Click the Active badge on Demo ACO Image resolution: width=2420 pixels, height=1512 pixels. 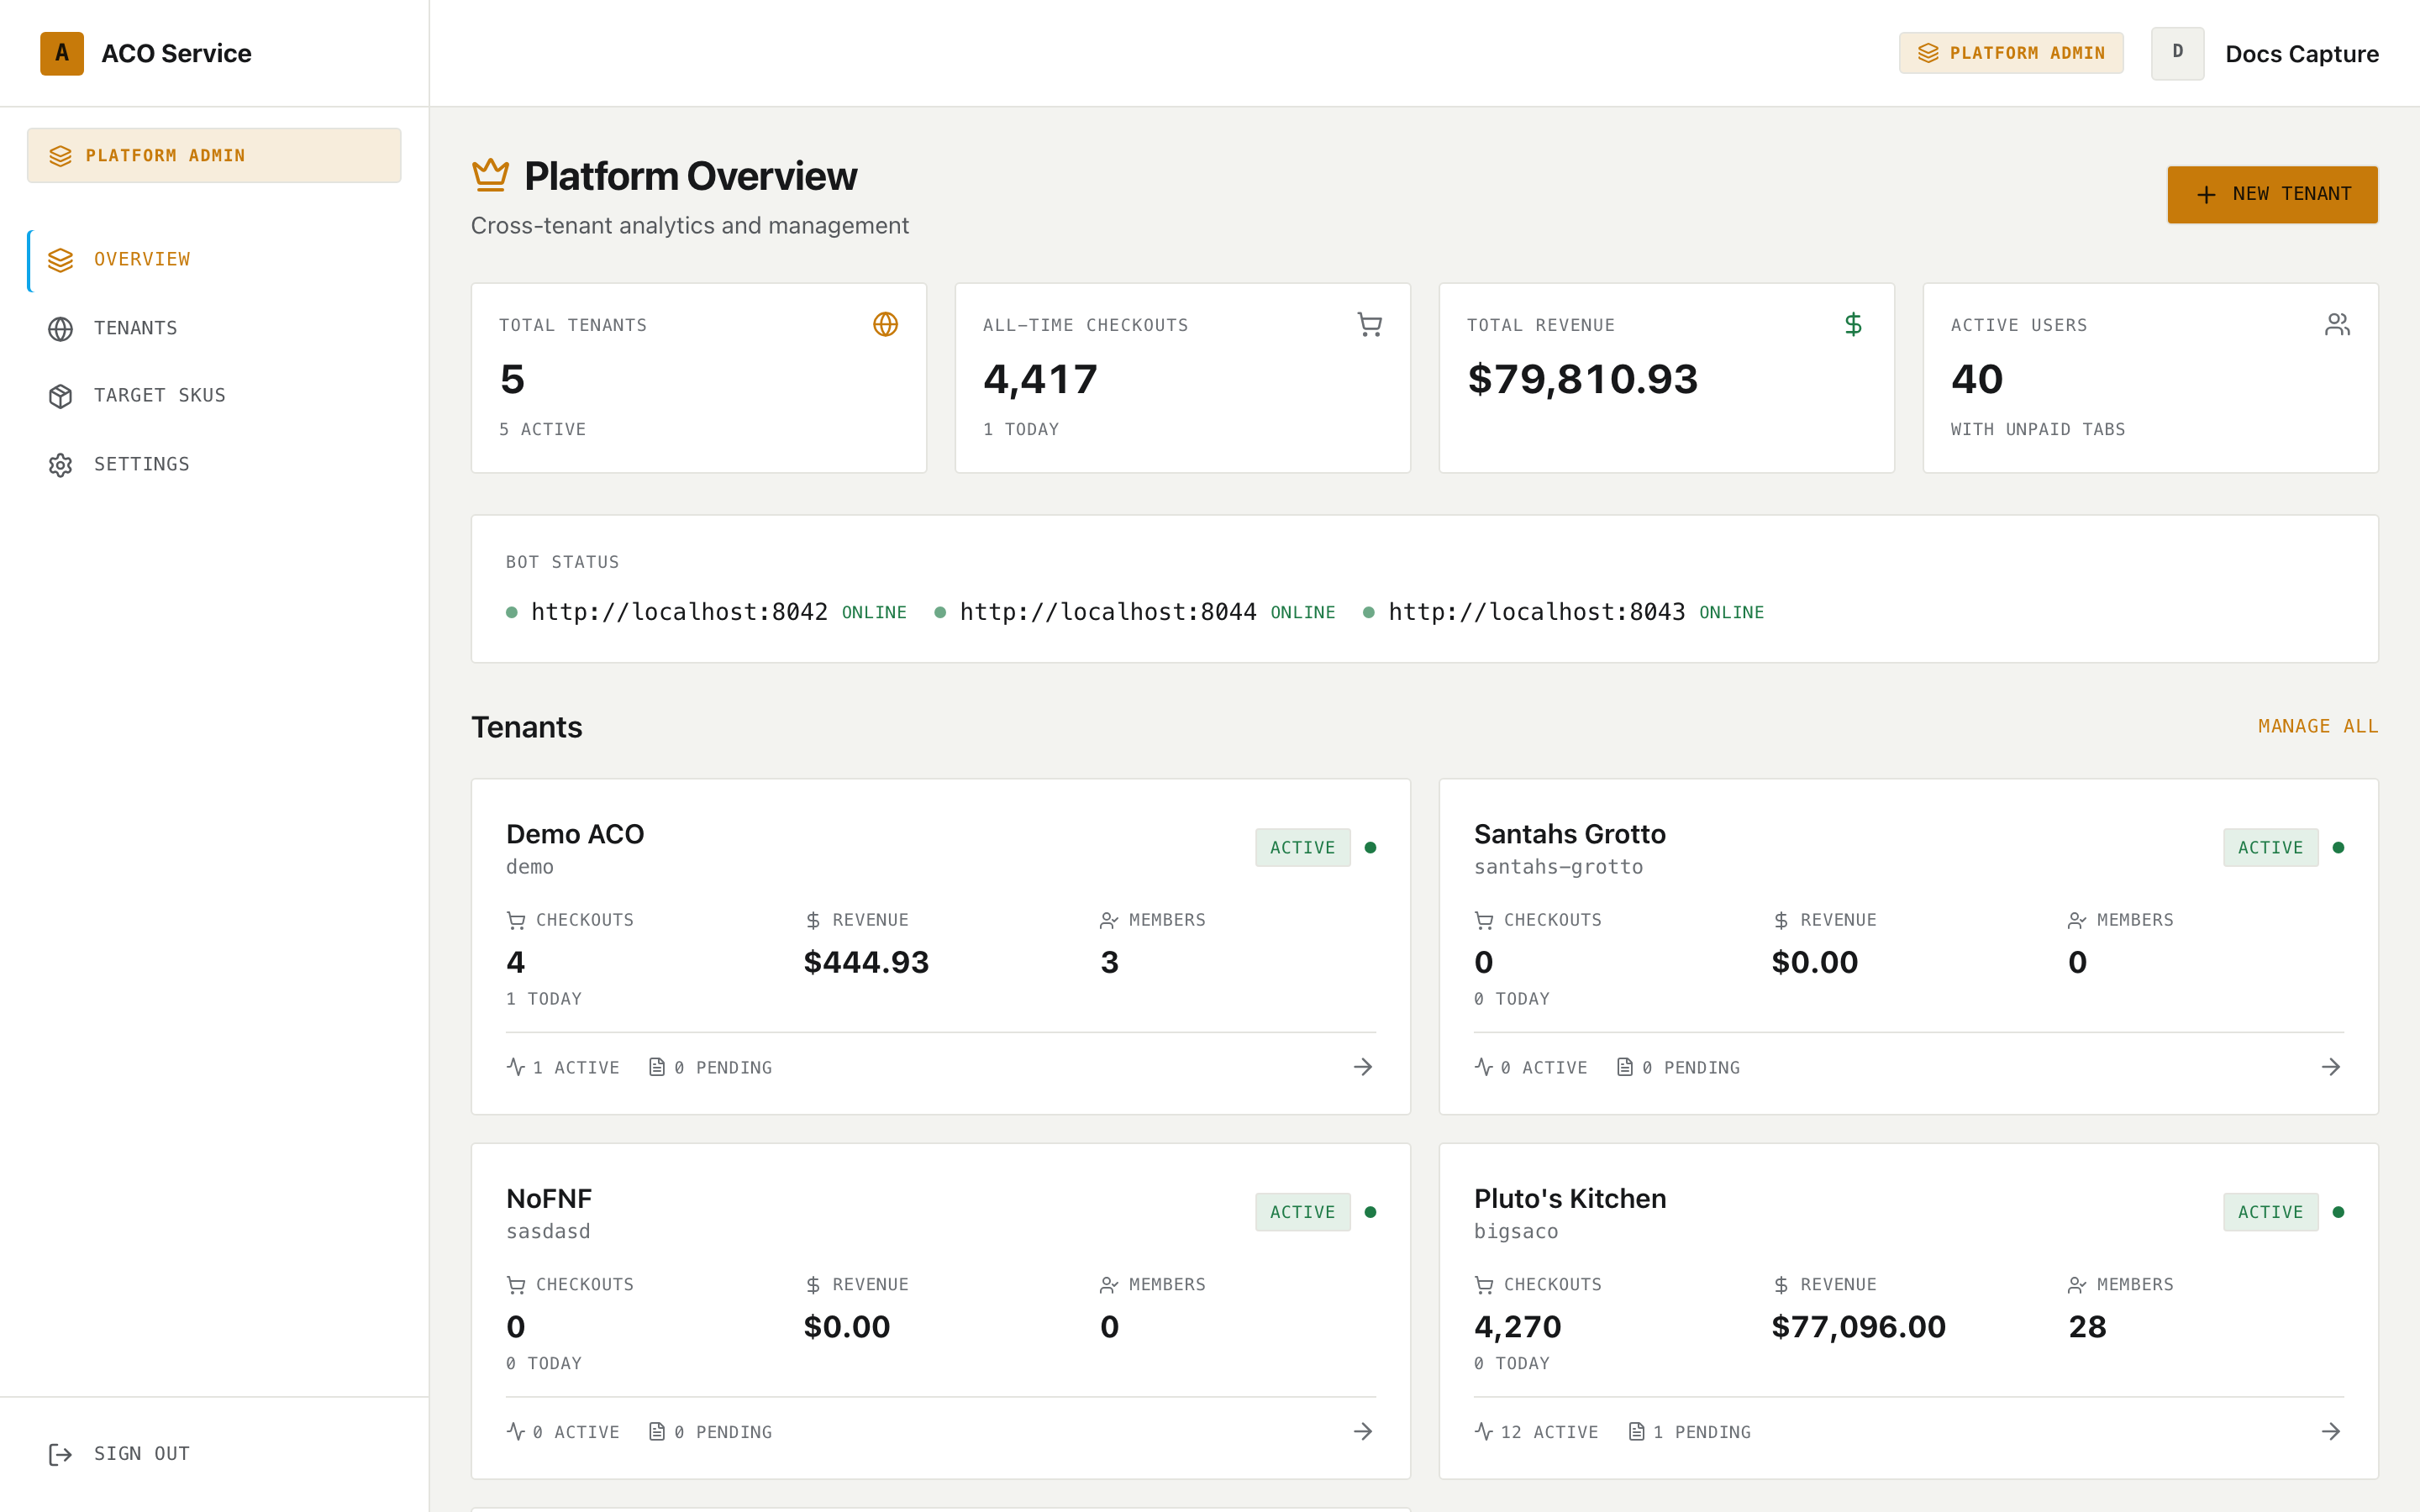pyautogui.click(x=1302, y=847)
